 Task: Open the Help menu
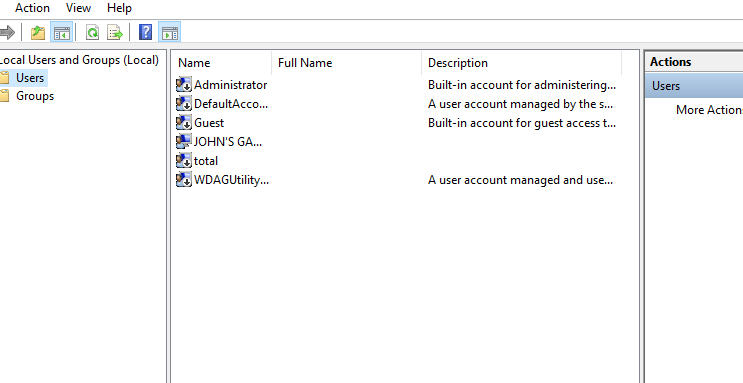pyautogui.click(x=119, y=8)
